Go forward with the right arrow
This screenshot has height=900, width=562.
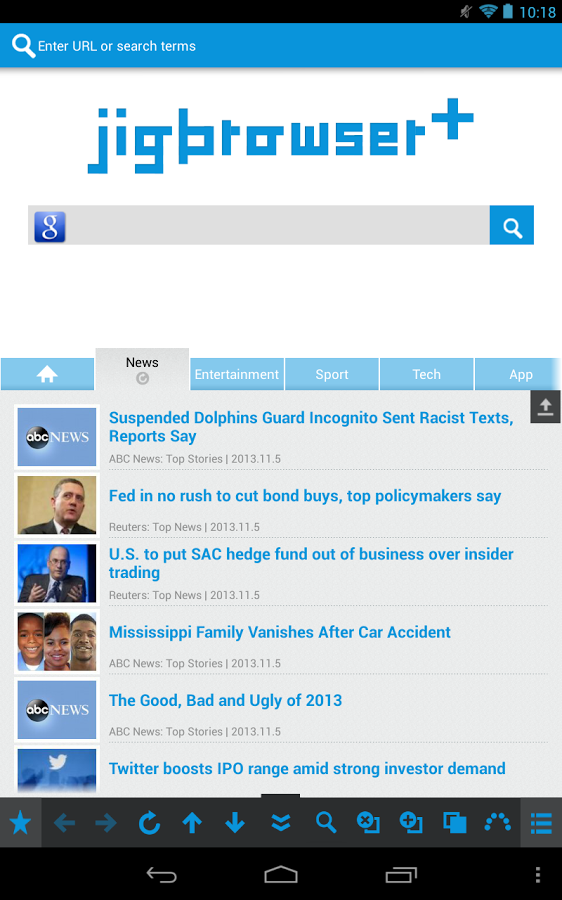tap(106, 823)
